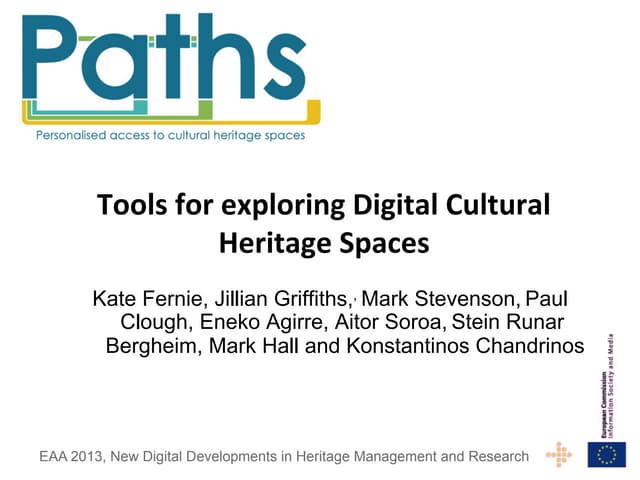Click the Heritage Spaces title line
This screenshot has width=640, height=480.
tap(323, 243)
